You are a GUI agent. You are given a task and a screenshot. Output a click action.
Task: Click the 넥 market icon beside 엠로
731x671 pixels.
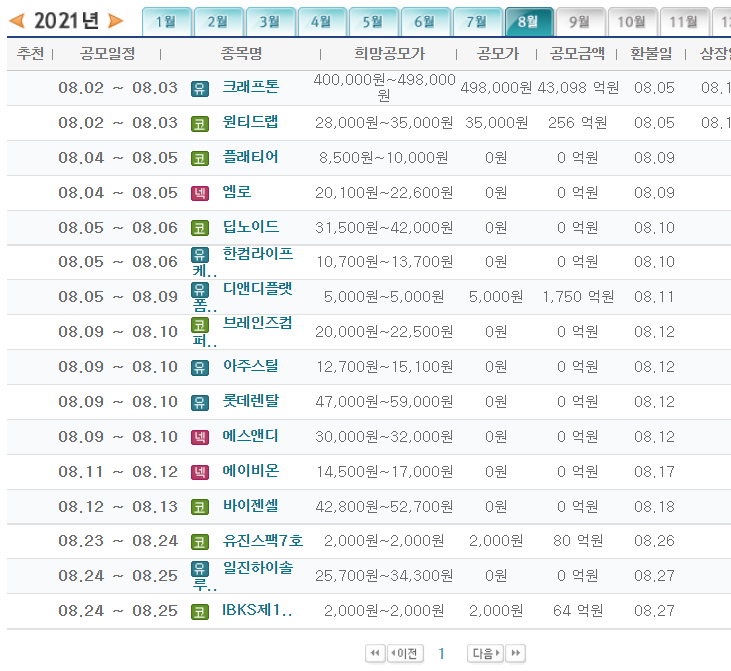coord(200,194)
